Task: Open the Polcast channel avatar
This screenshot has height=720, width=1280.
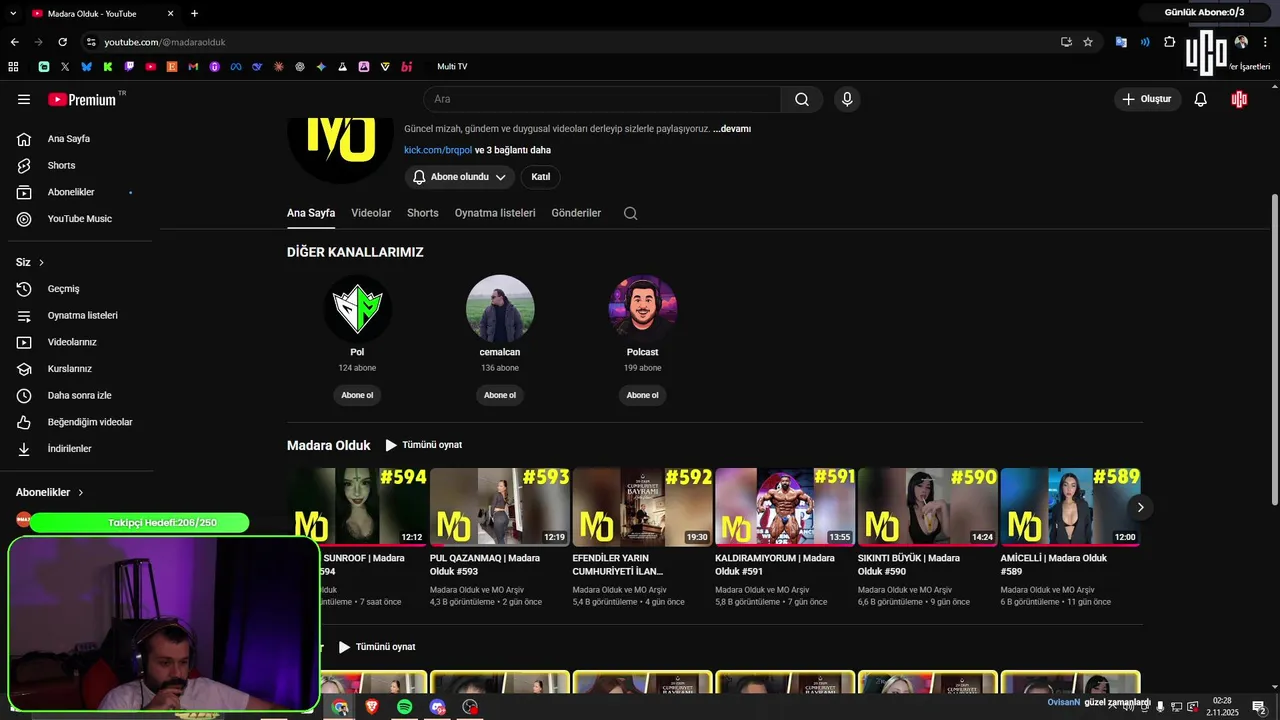Action: tap(643, 309)
